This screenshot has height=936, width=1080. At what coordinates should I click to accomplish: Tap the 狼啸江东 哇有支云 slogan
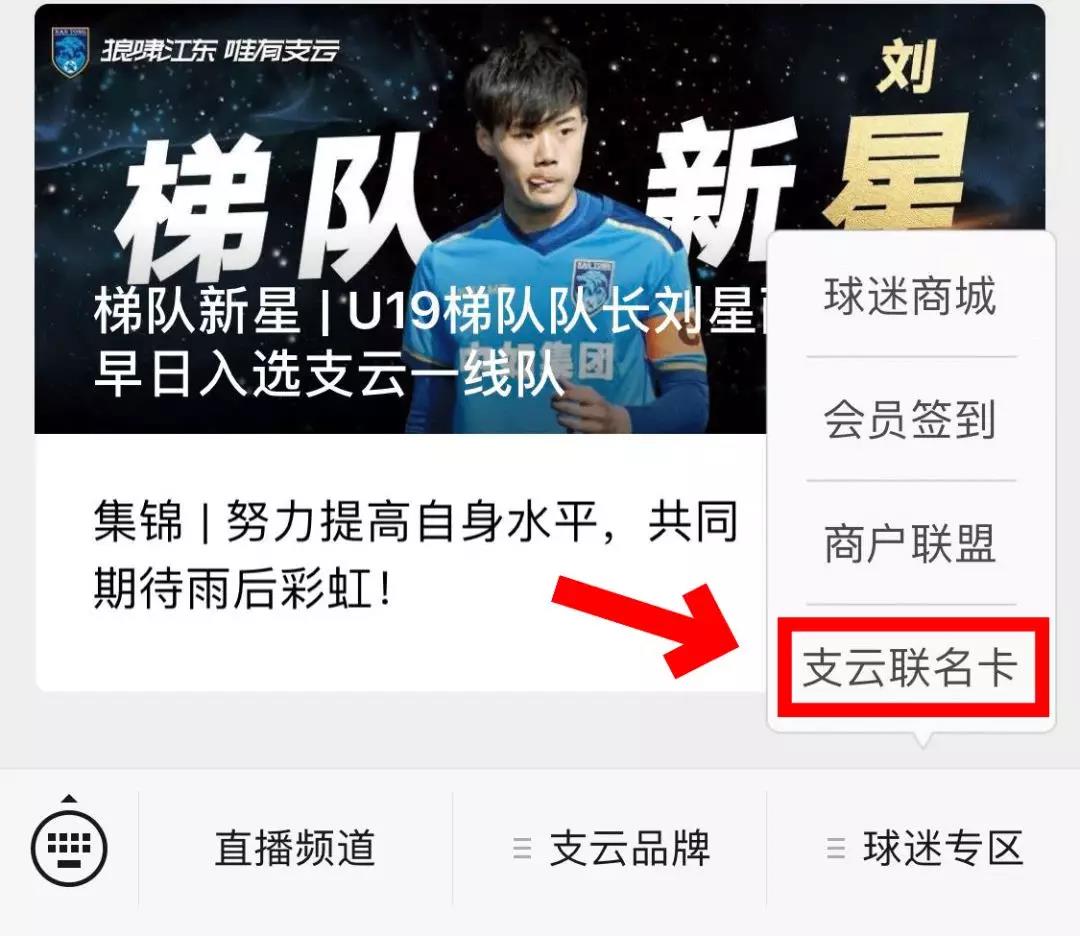tap(220, 50)
